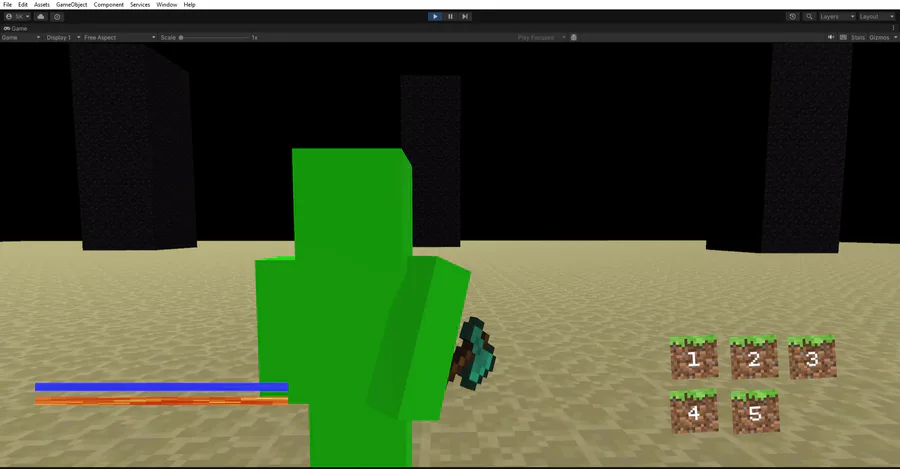
Task: Open the GameObject menu
Action: pos(72,5)
